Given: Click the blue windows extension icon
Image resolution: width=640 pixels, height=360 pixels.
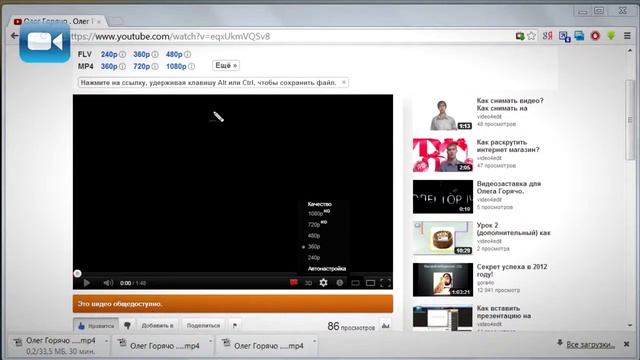Looking at the screenshot, I should click(579, 36).
